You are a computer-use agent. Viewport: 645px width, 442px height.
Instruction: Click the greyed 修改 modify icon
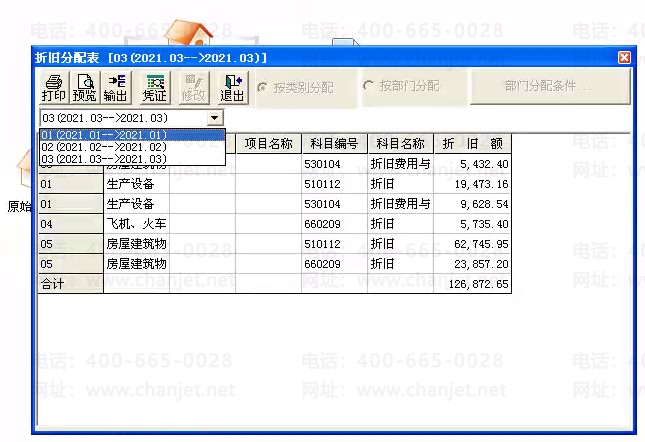(x=193, y=88)
